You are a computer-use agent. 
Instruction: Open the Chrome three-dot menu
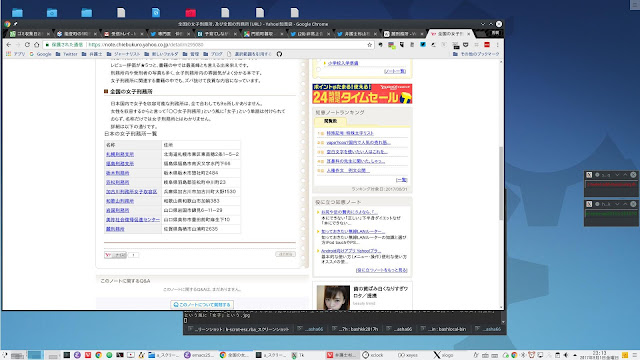click(x=498, y=44)
